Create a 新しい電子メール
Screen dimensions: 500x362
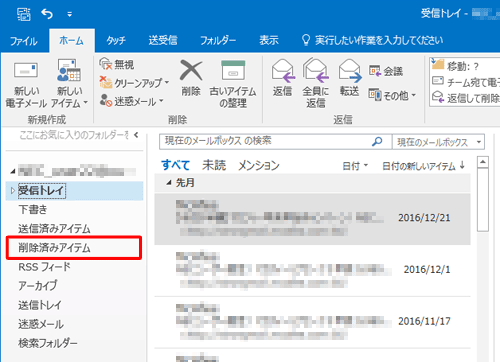[26, 85]
